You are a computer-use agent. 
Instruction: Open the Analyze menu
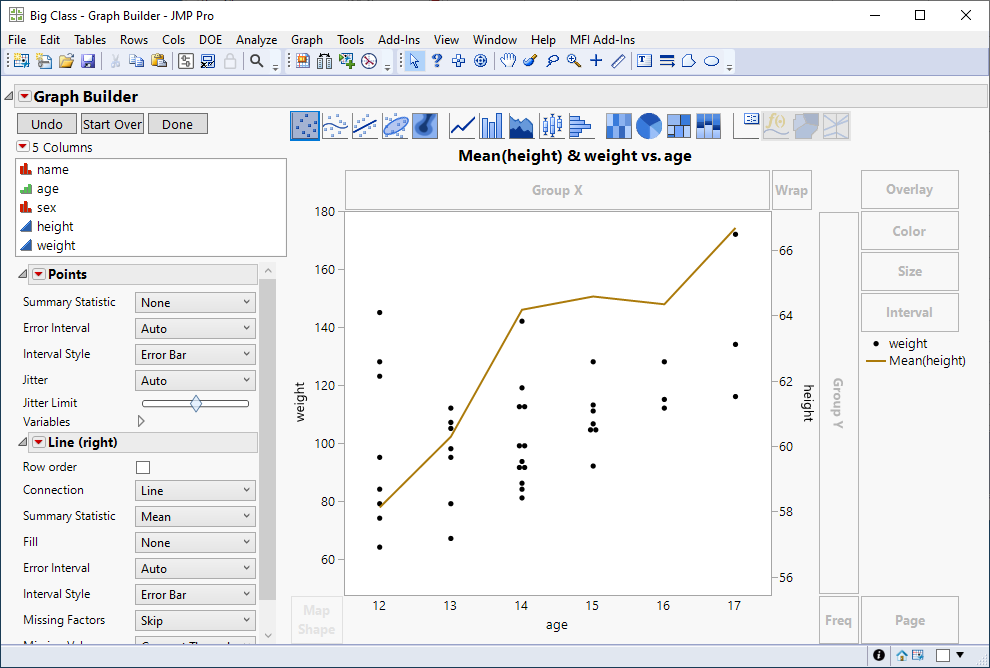pos(256,40)
